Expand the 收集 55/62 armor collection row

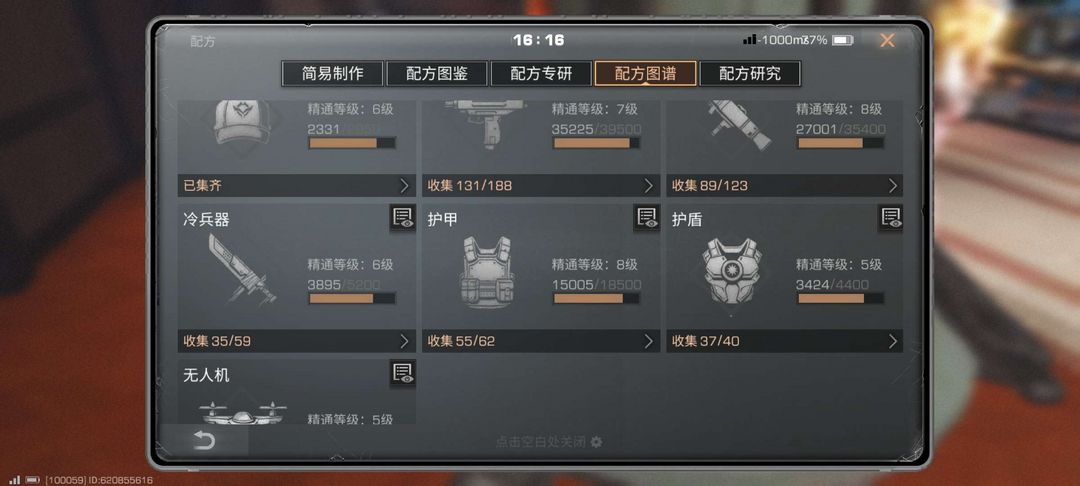(x=541, y=341)
